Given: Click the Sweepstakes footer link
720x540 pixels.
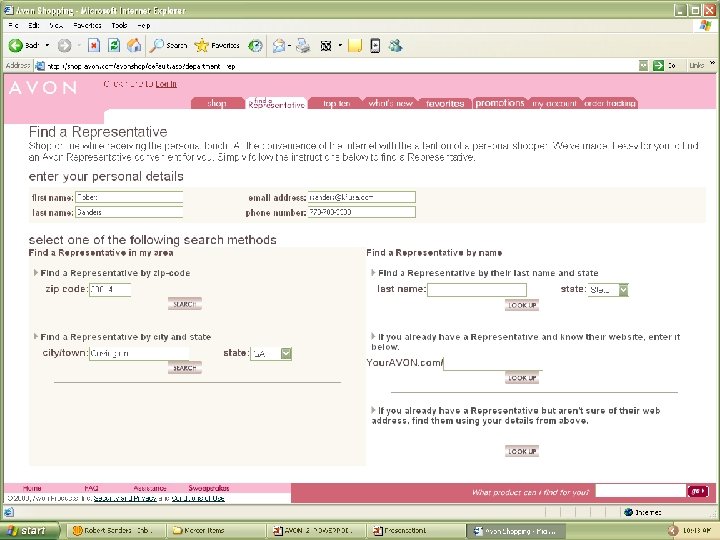Looking at the screenshot, I should coord(208,488).
